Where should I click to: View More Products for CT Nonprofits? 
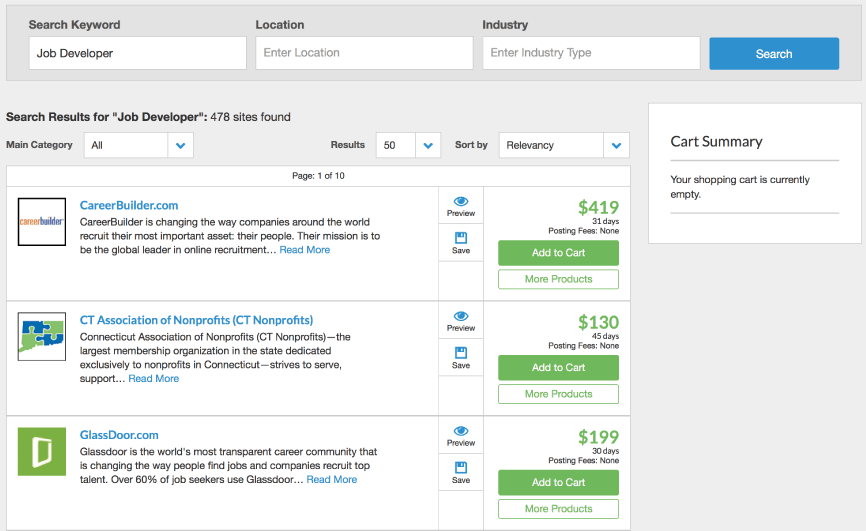(x=558, y=394)
